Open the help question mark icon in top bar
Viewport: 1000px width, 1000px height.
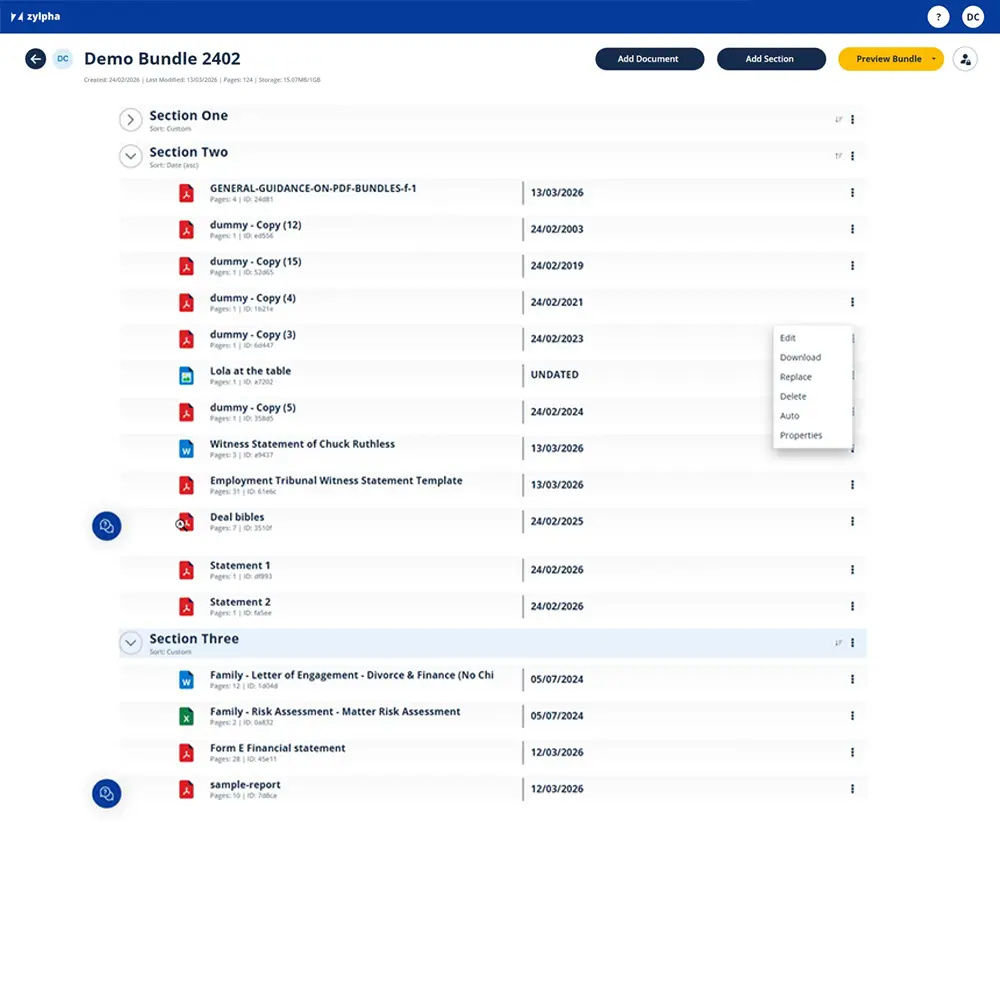click(x=938, y=17)
